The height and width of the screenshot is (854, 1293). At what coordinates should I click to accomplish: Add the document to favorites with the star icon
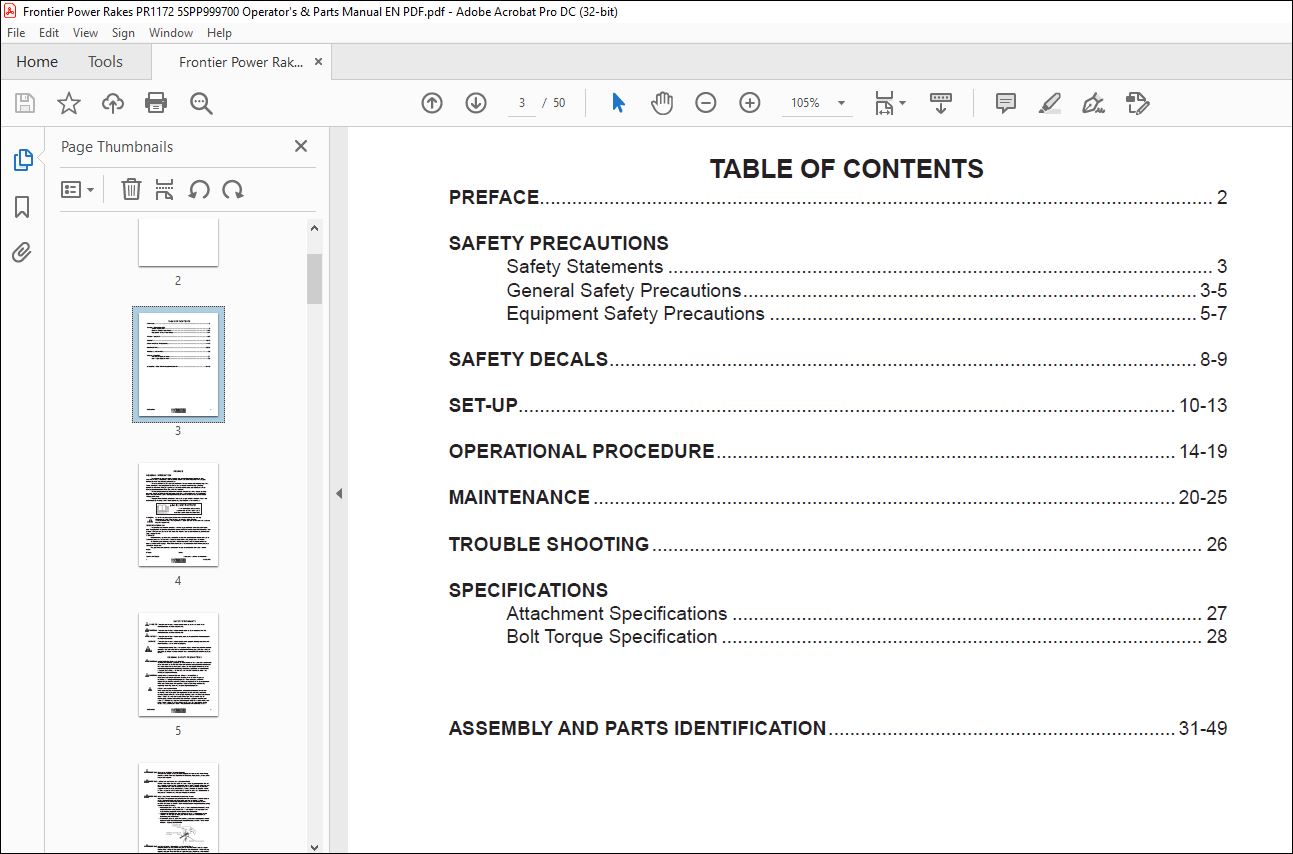pos(68,103)
